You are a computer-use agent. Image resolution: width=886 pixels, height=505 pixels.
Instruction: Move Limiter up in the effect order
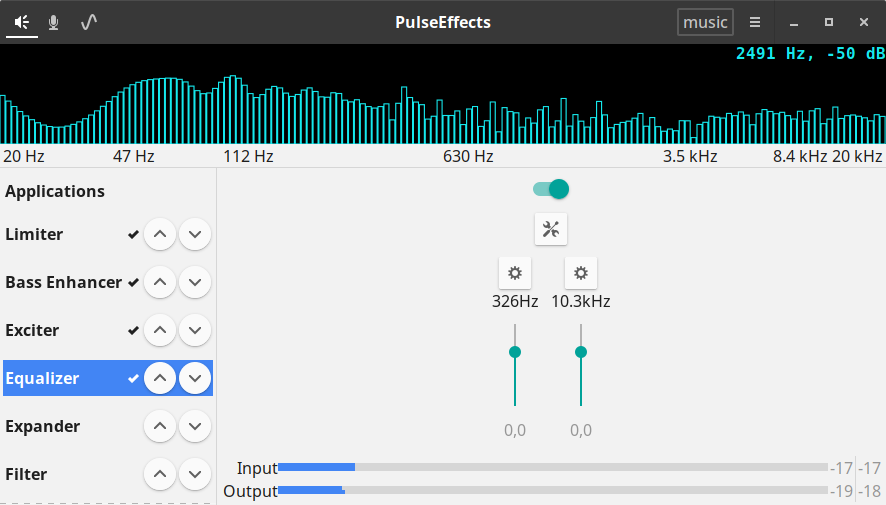(160, 234)
